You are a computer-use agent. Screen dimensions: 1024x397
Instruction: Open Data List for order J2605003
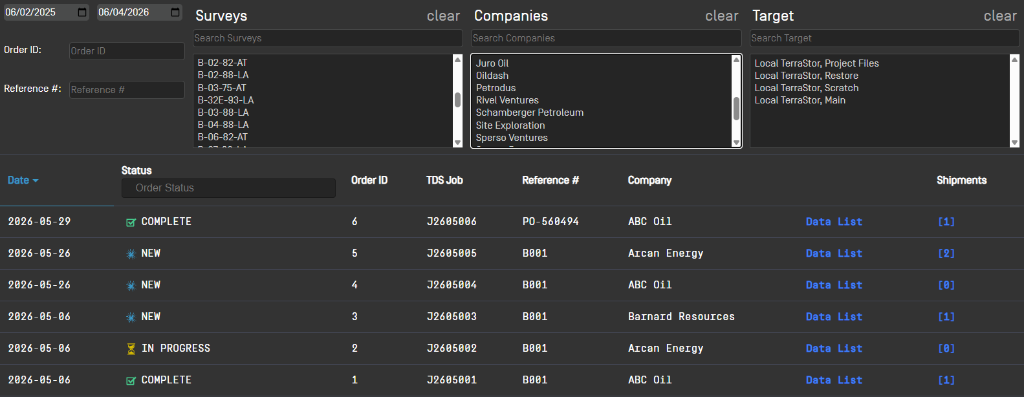[834, 317]
